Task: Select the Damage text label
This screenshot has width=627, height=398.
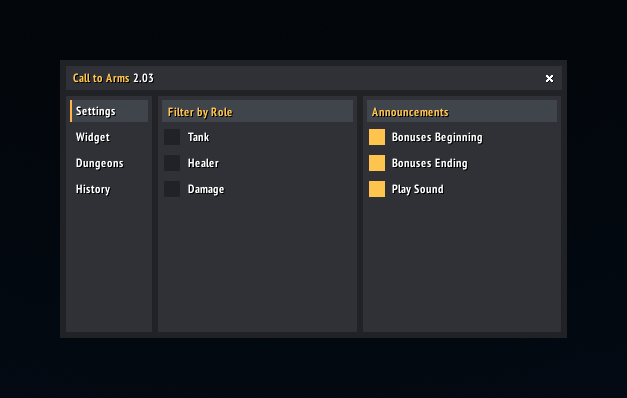Action: [x=206, y=189]
